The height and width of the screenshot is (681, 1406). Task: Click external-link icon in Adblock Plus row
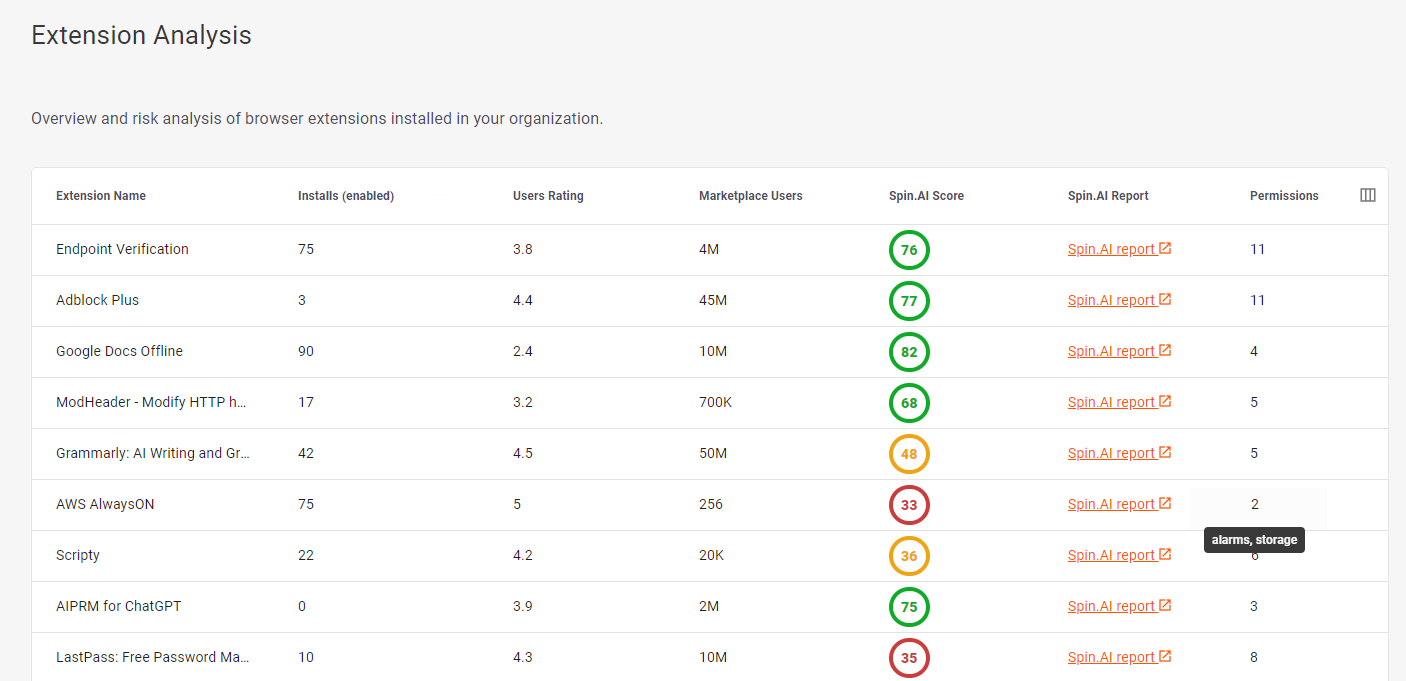(x=1165, y=300)
